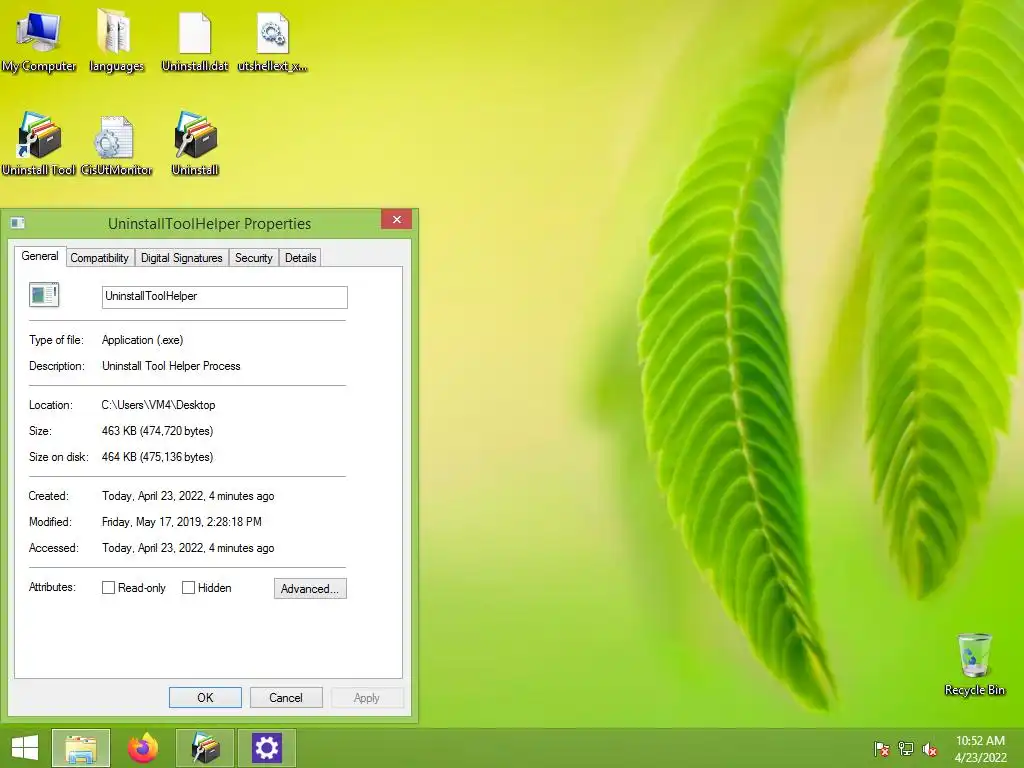Click the Advanced... attributes button

click(310, 588)
